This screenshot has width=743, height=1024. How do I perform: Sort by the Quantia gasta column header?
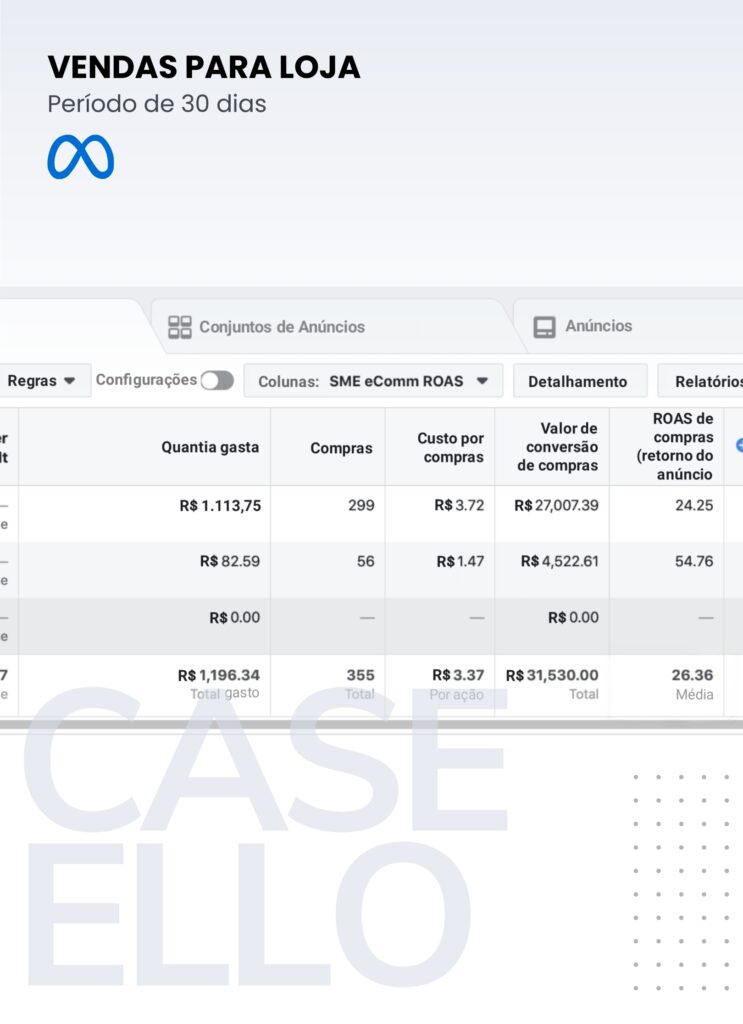click(210, 448)
